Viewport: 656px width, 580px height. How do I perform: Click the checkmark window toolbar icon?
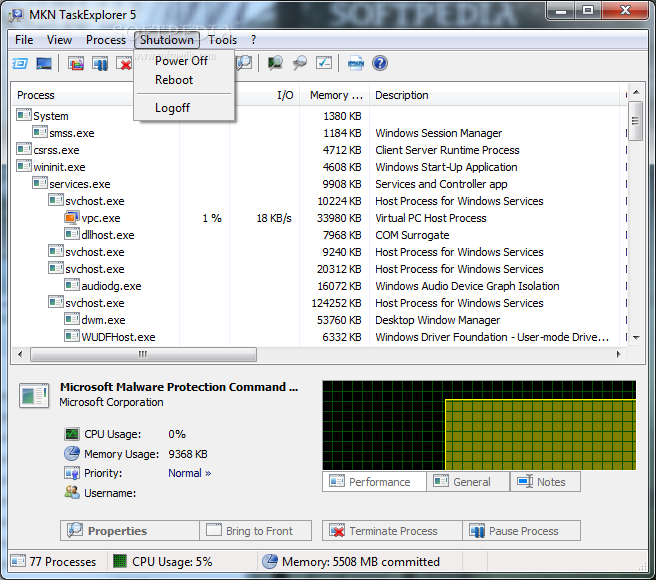click(x=324, y=63)
